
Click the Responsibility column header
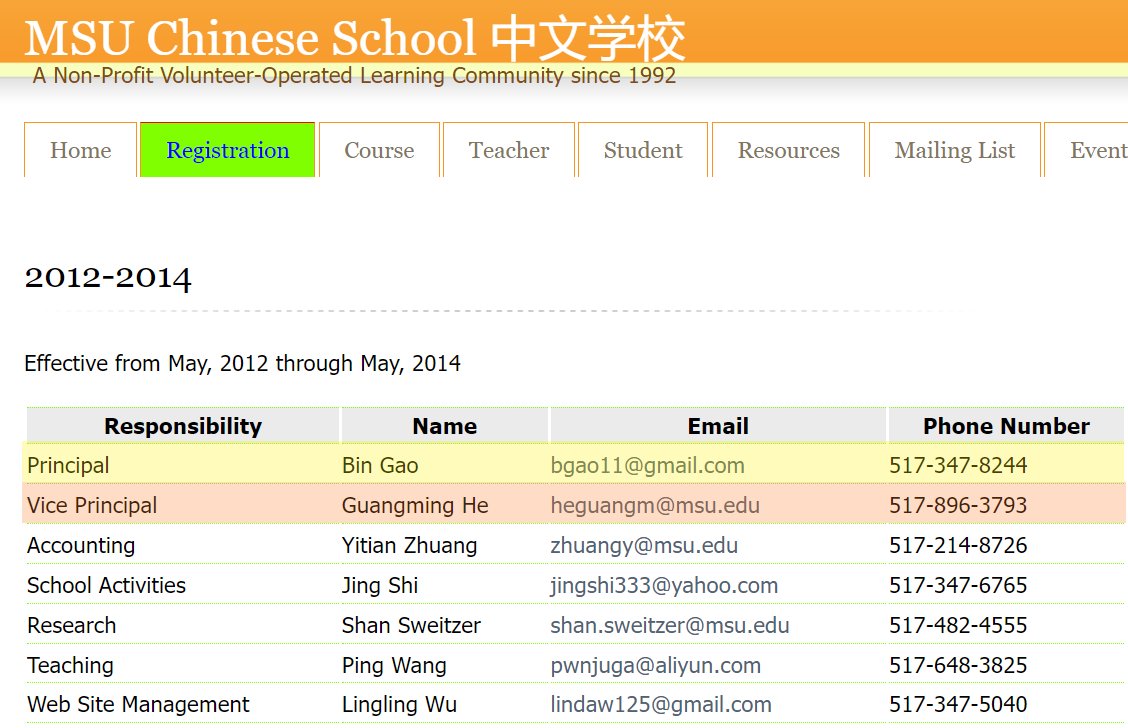point(182,426)
